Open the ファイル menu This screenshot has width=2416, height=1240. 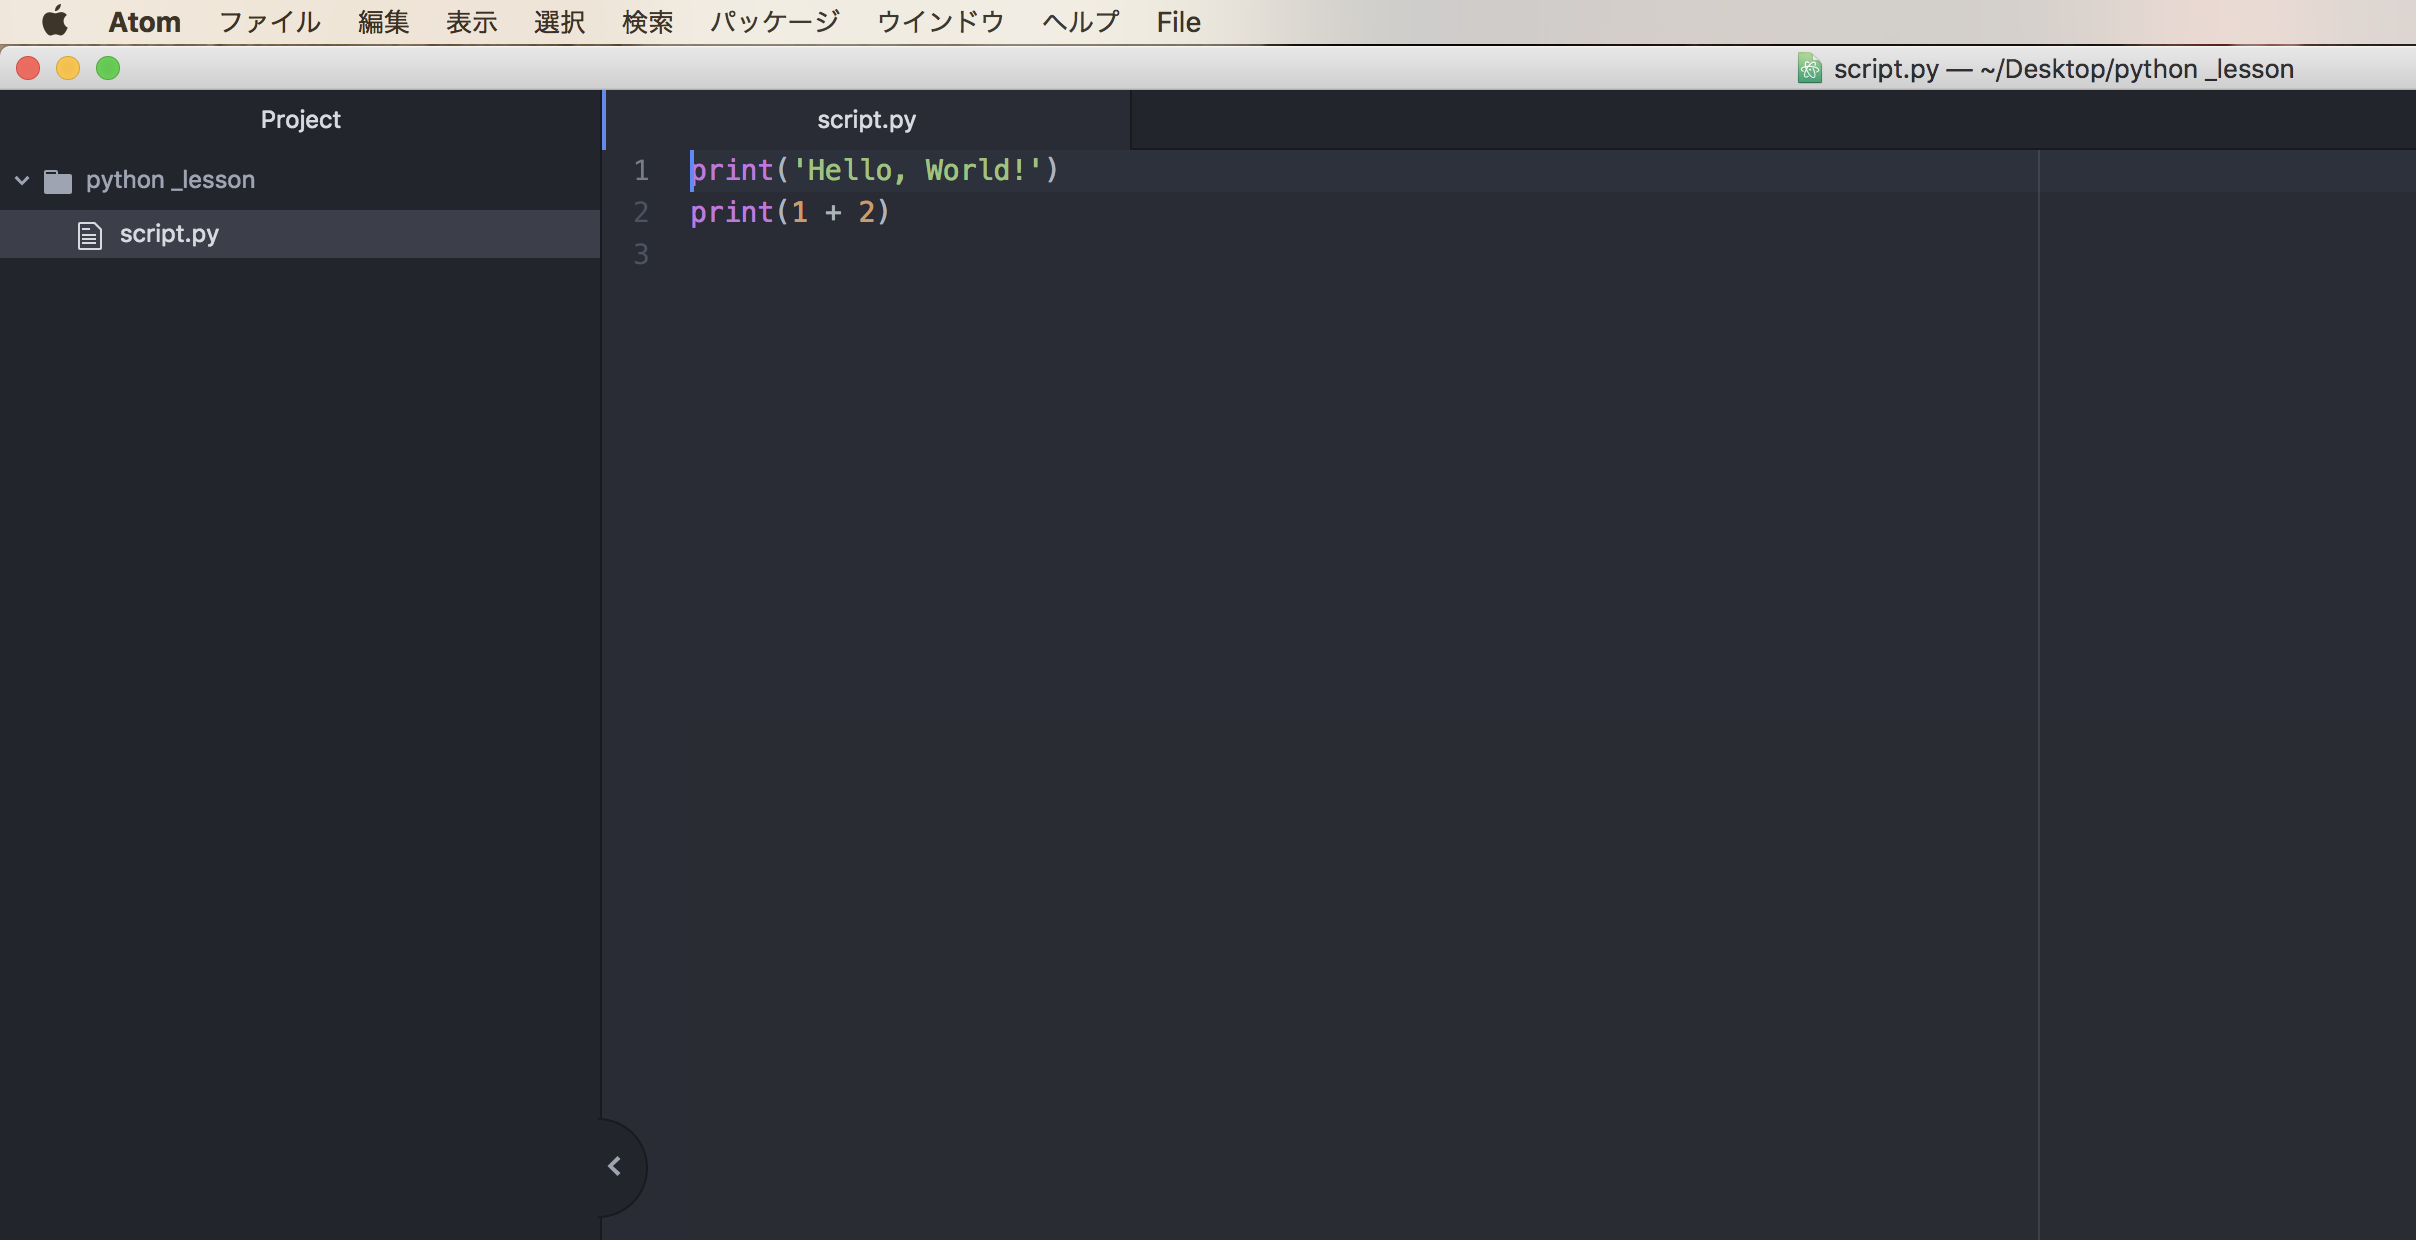[269, 22]
